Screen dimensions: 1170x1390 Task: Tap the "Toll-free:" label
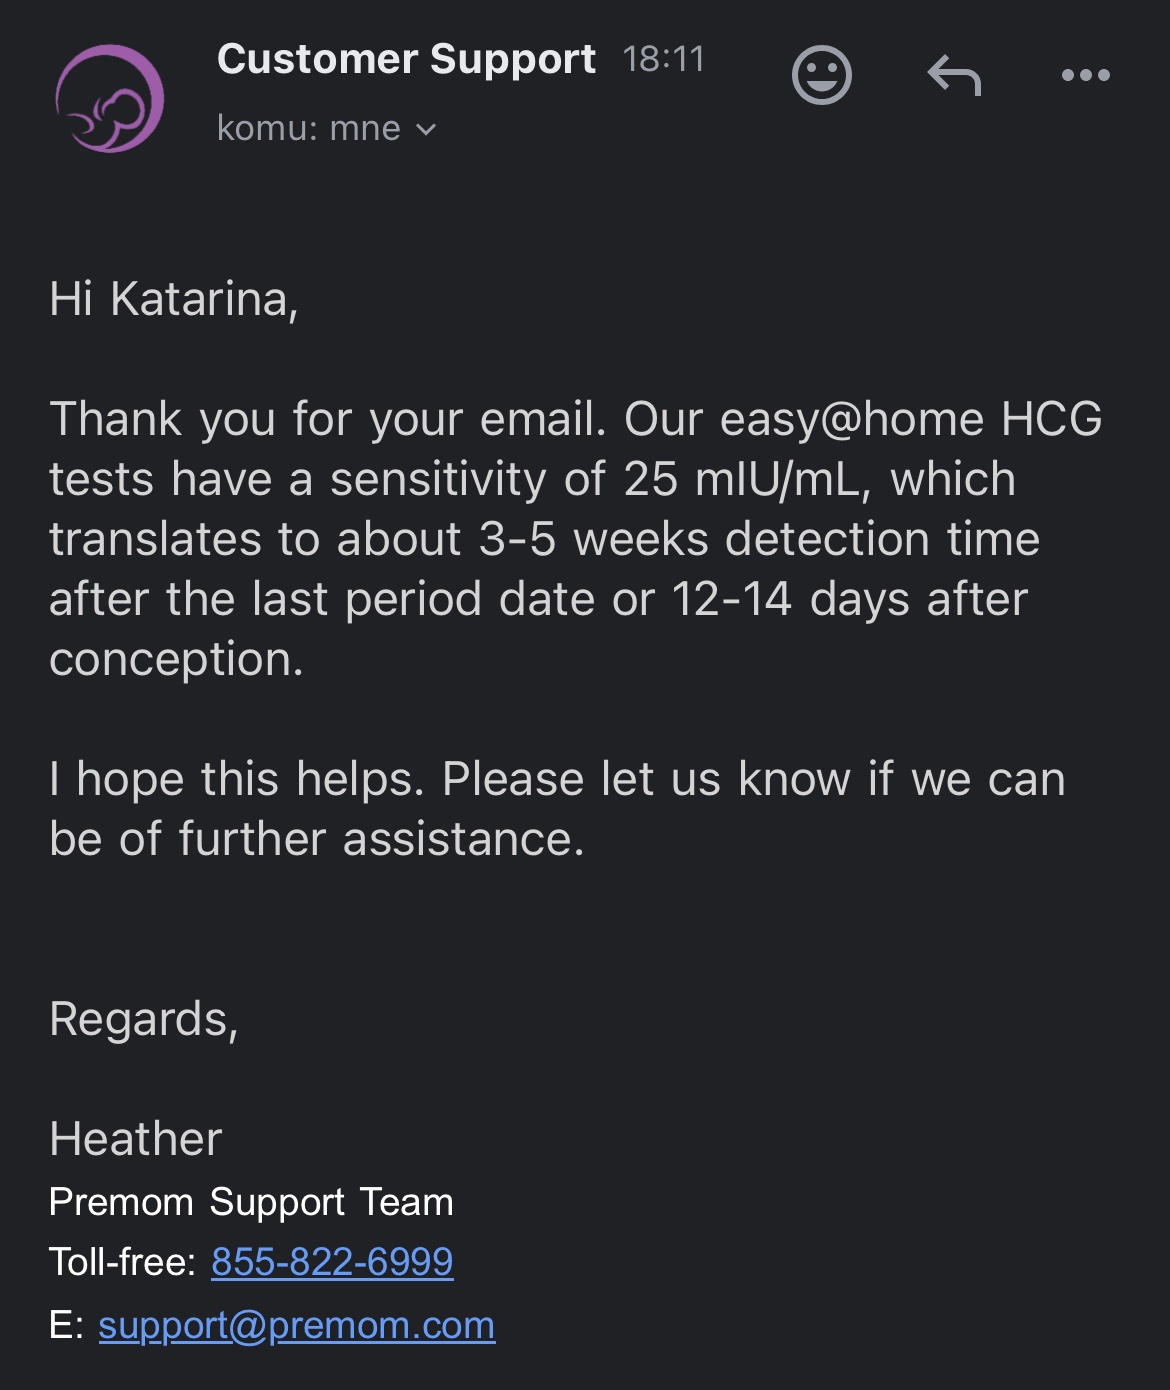[x=123, y=1262]
